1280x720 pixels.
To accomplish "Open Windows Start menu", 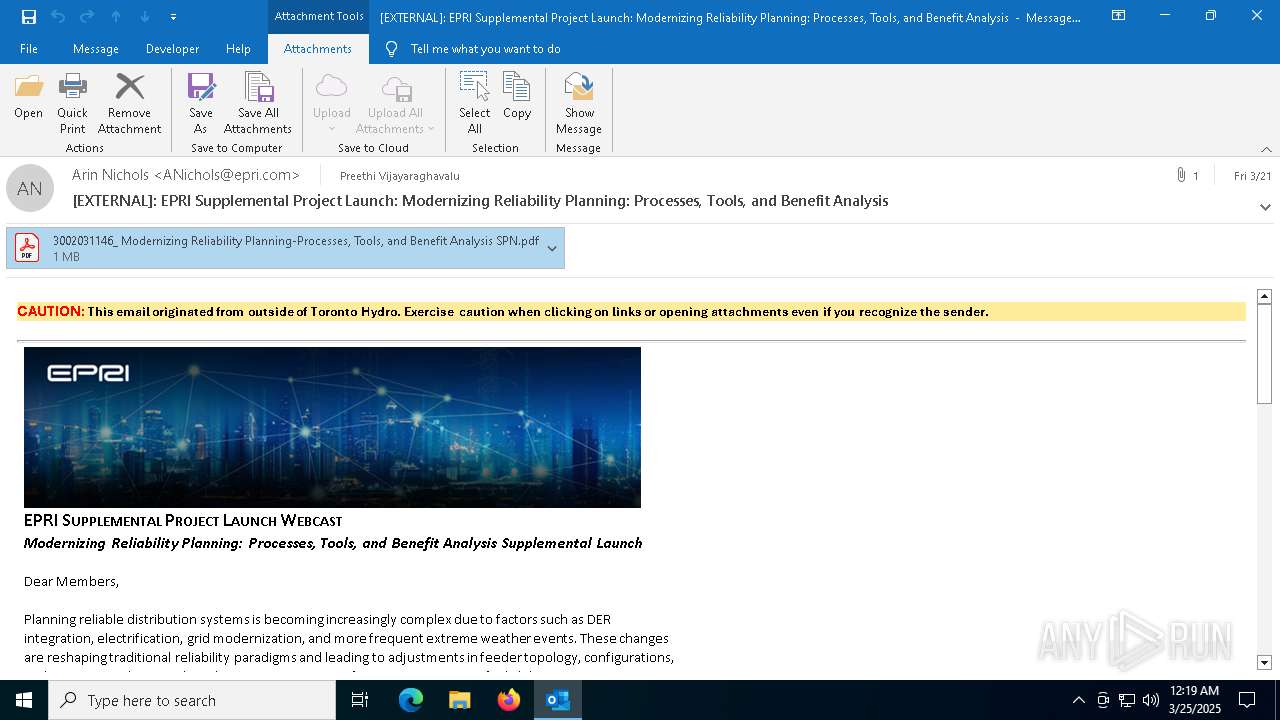I will 24,700.
